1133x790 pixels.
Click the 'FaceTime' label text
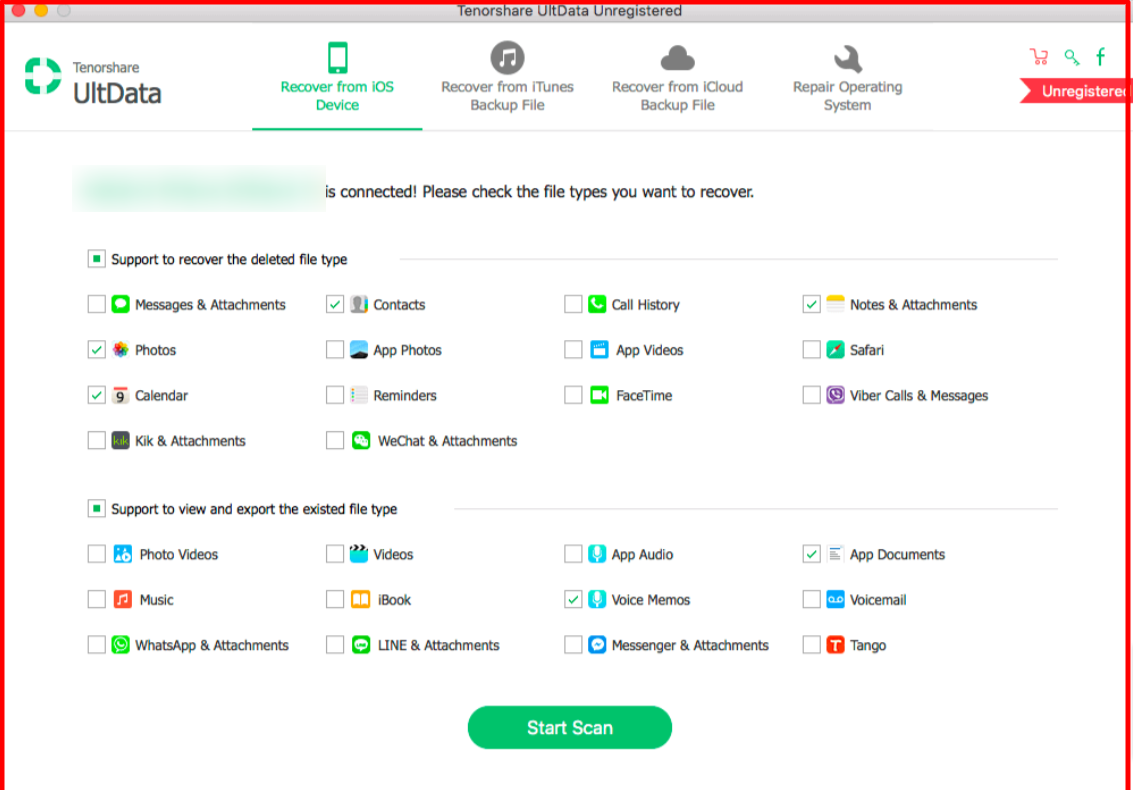[644, 395]
